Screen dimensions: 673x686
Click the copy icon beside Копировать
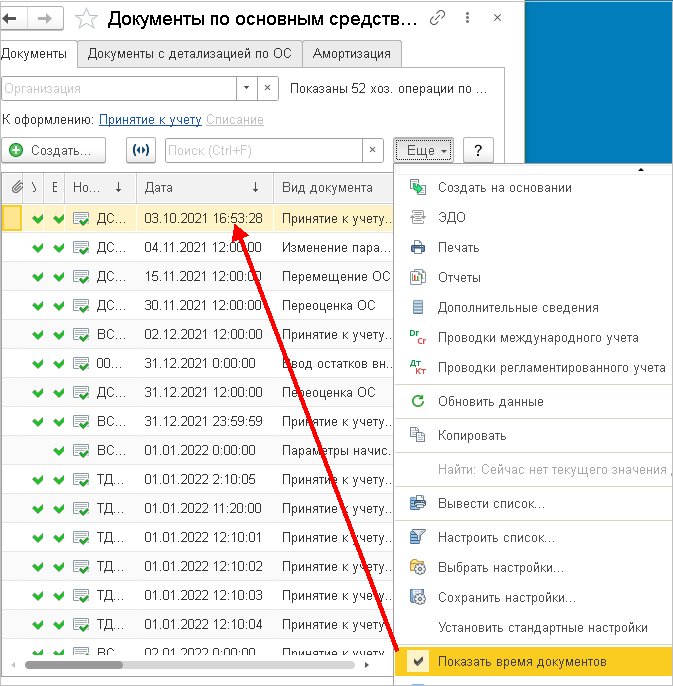click(x=417, y=434)
